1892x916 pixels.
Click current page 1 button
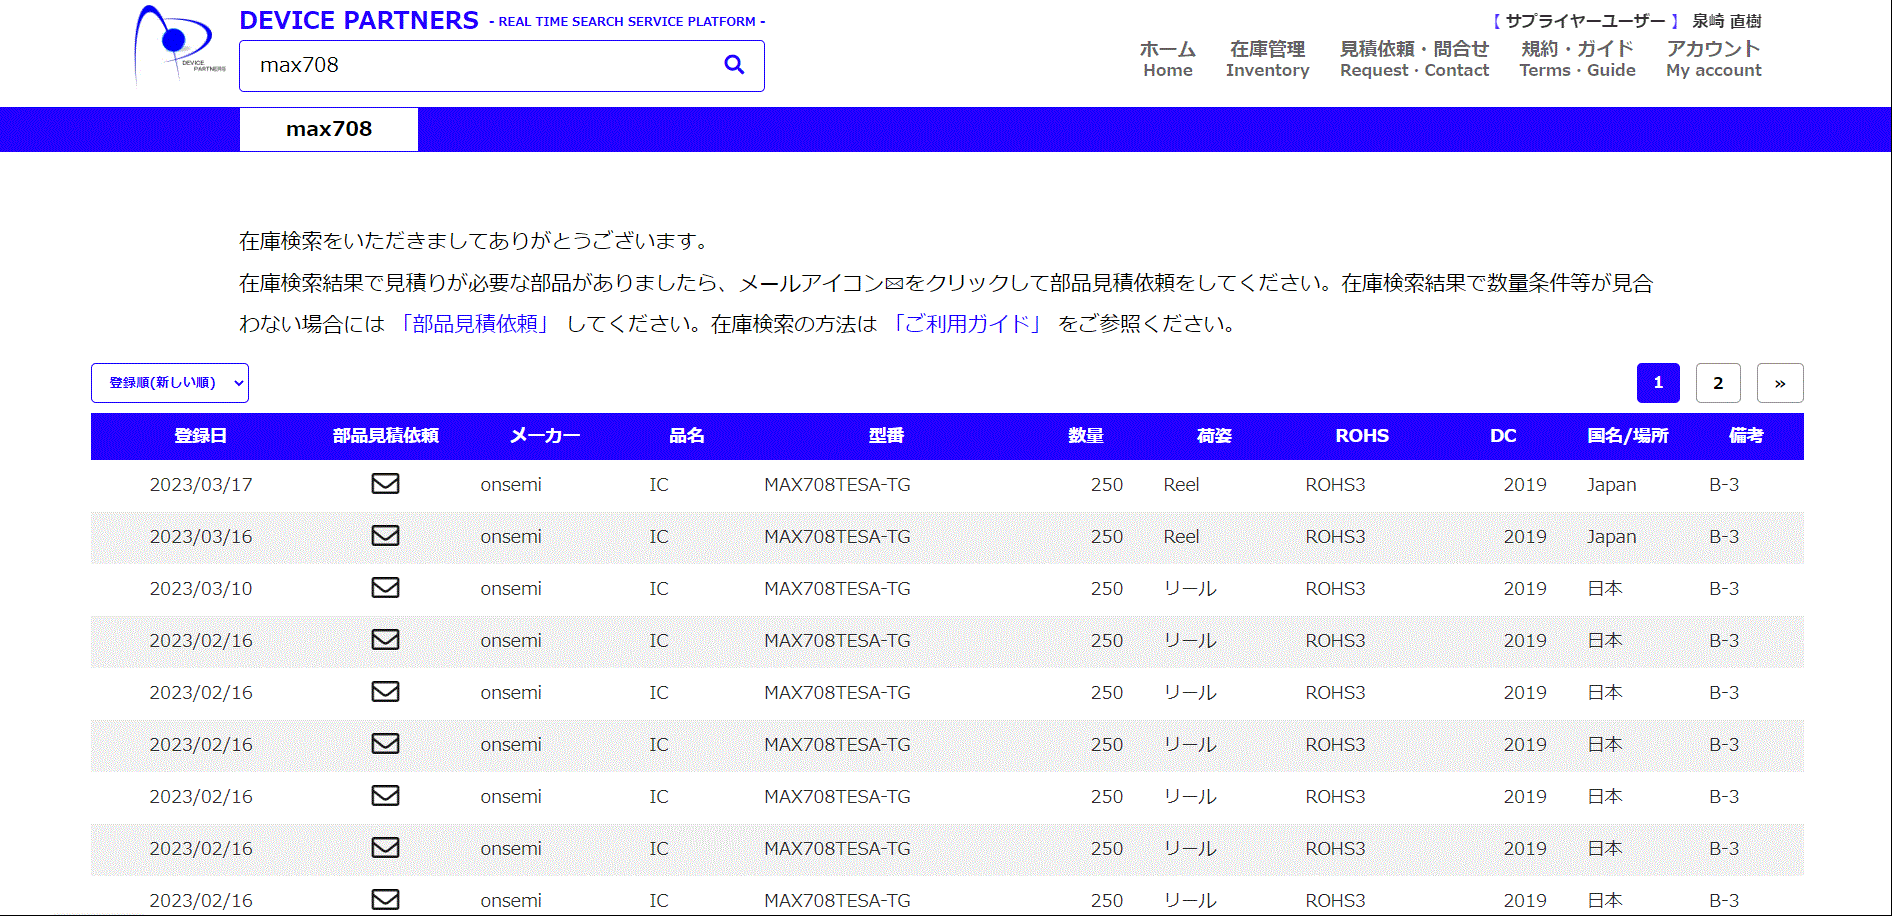pos(1658,383)
